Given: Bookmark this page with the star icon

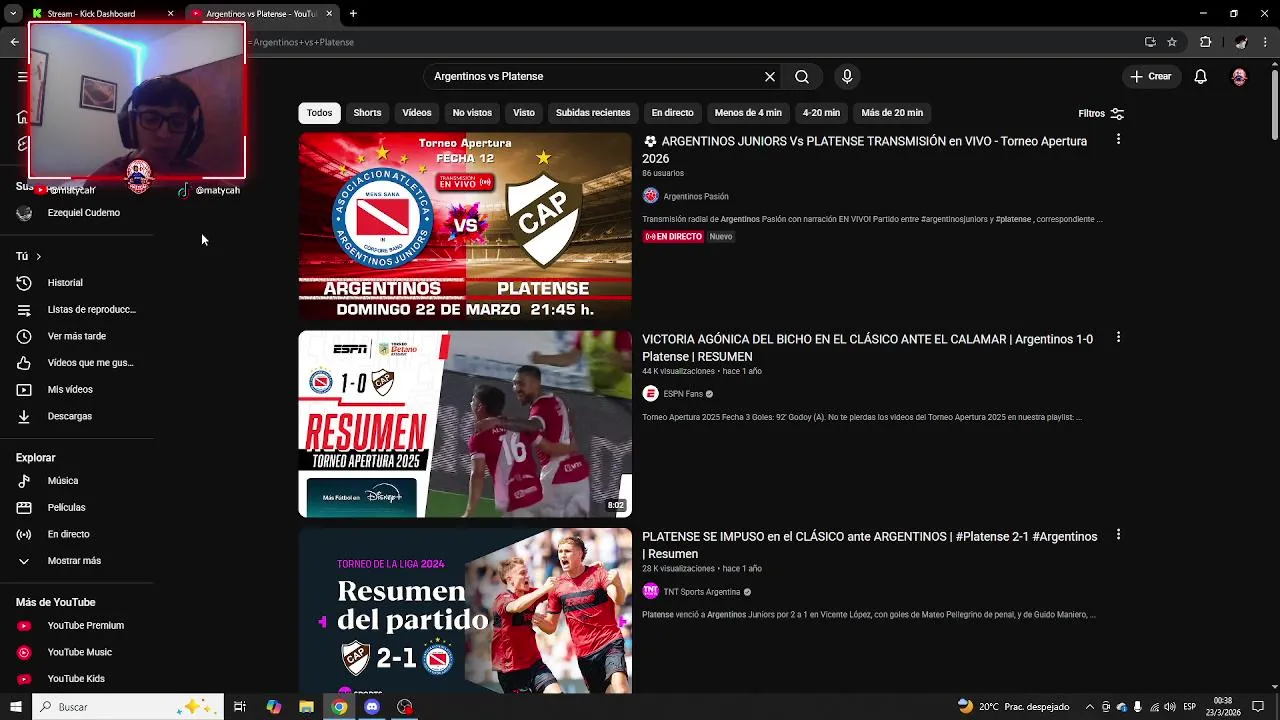Looking at the screenshot, I should click(x=1172, y=42).
